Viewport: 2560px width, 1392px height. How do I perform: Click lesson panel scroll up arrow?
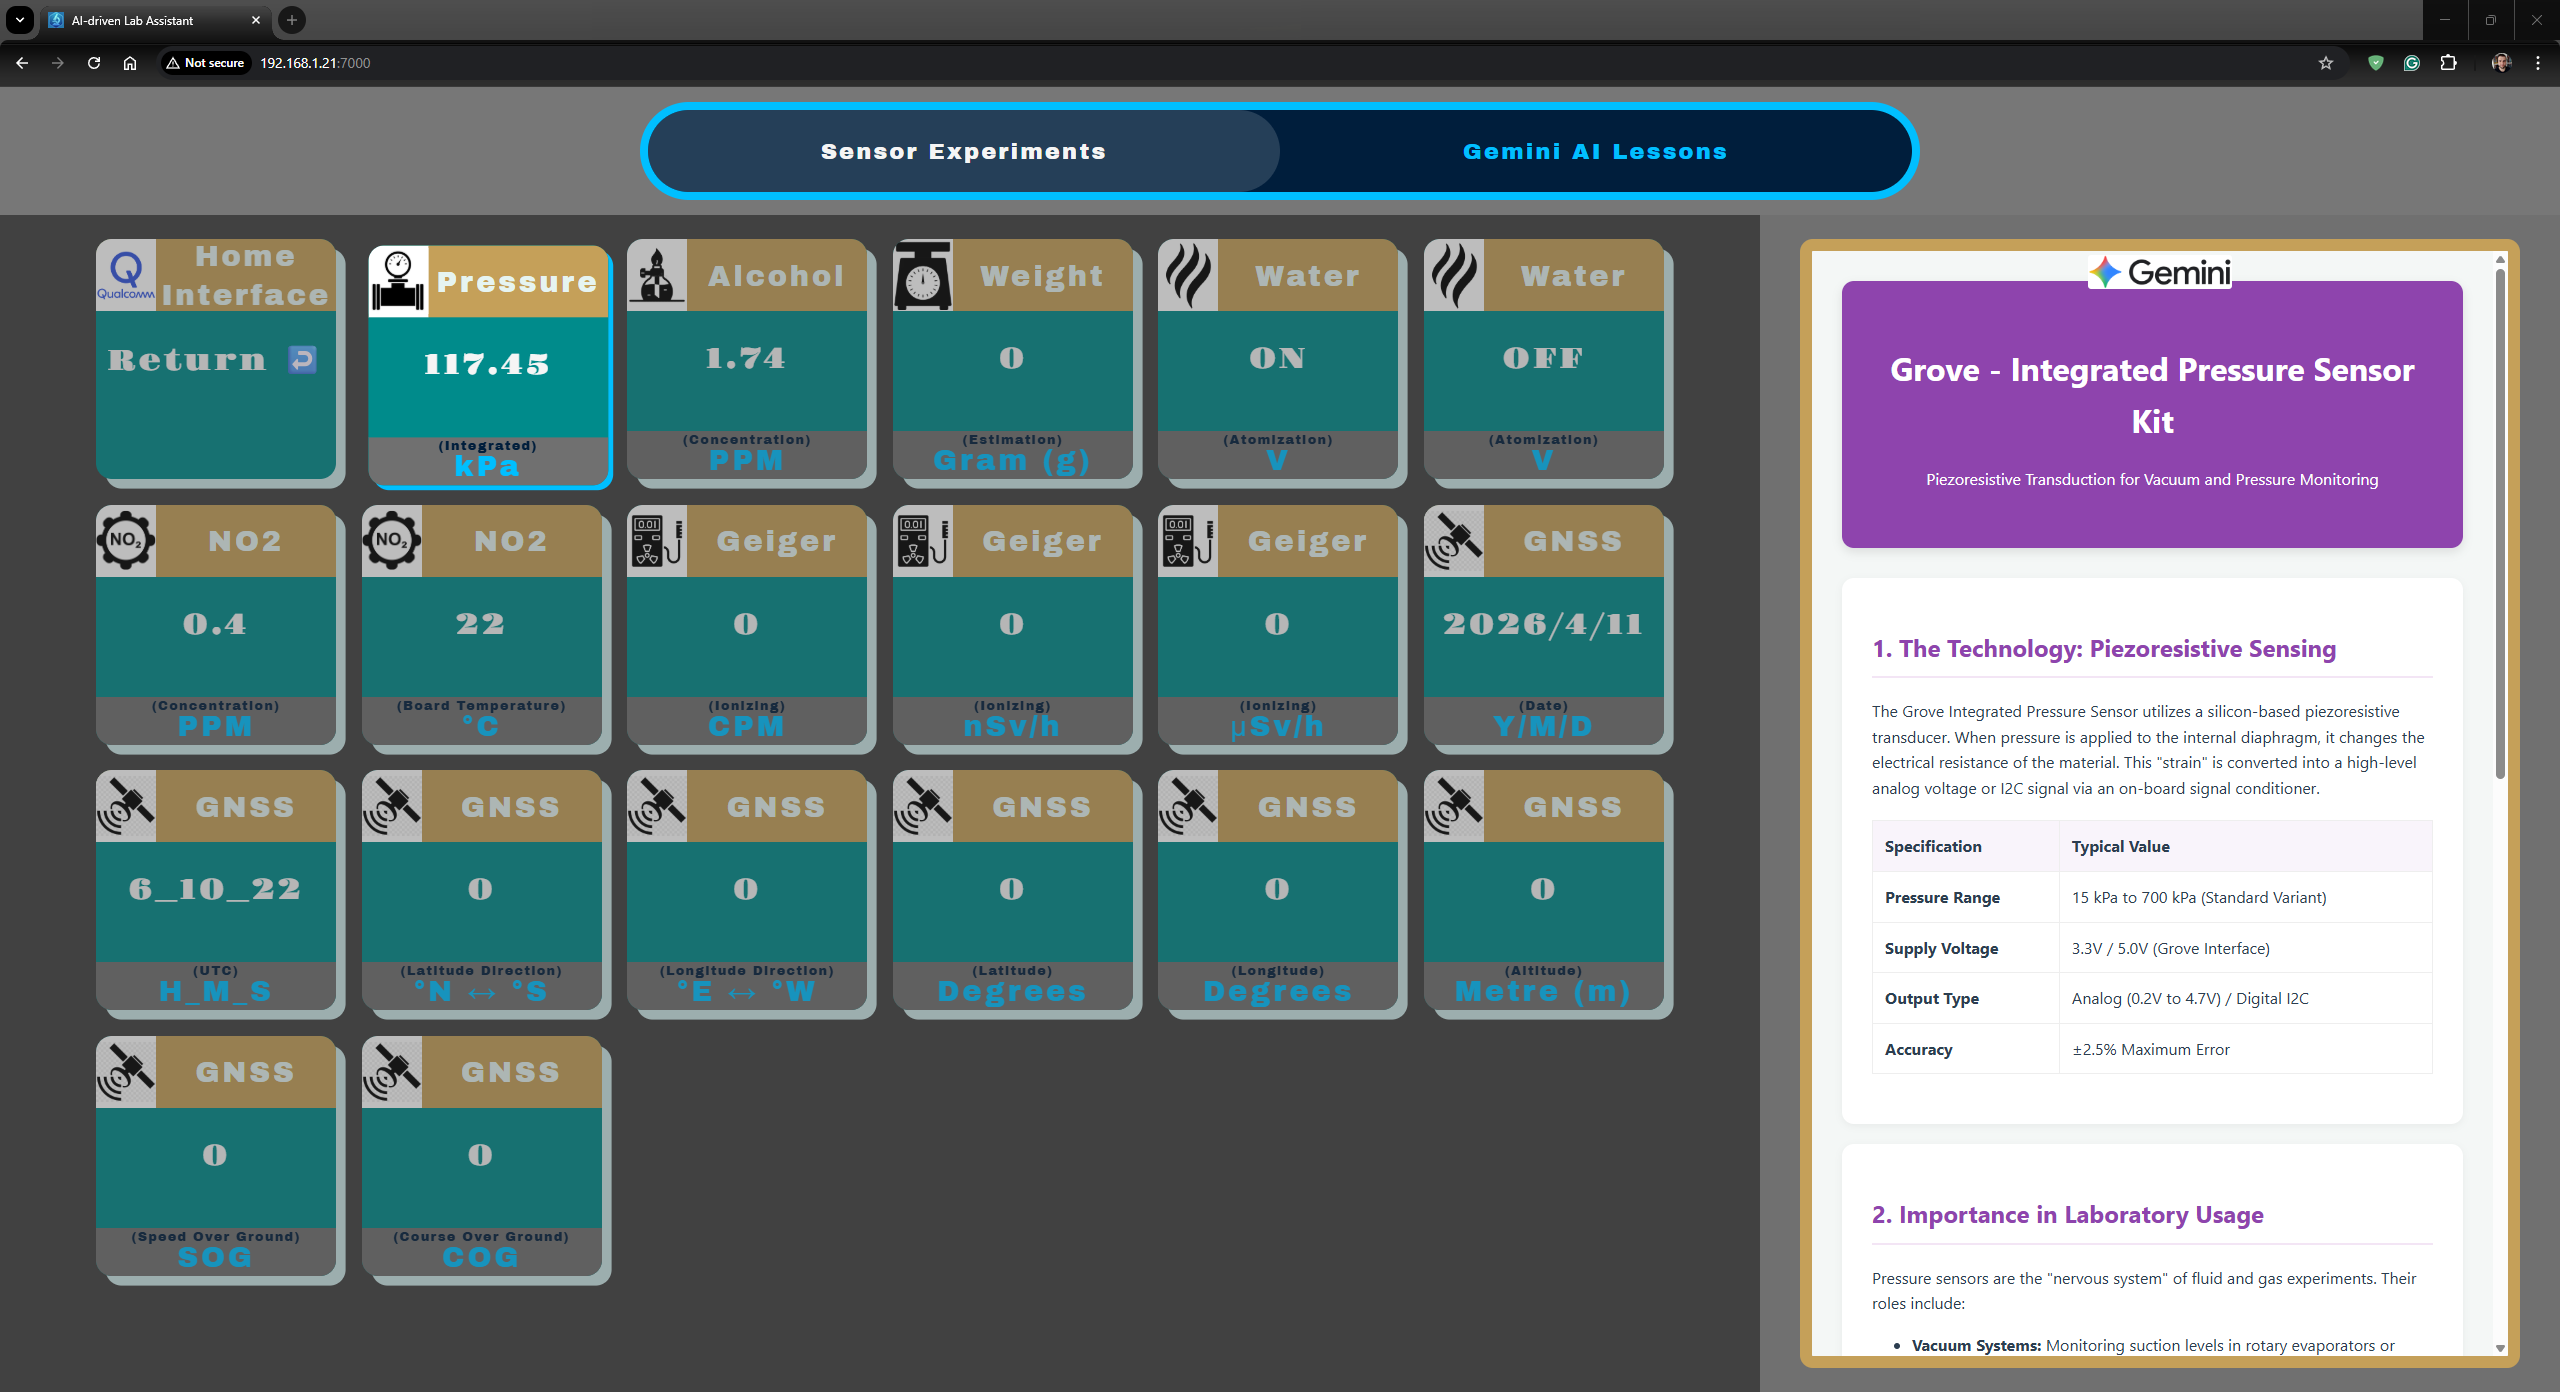pos(2500,259)
